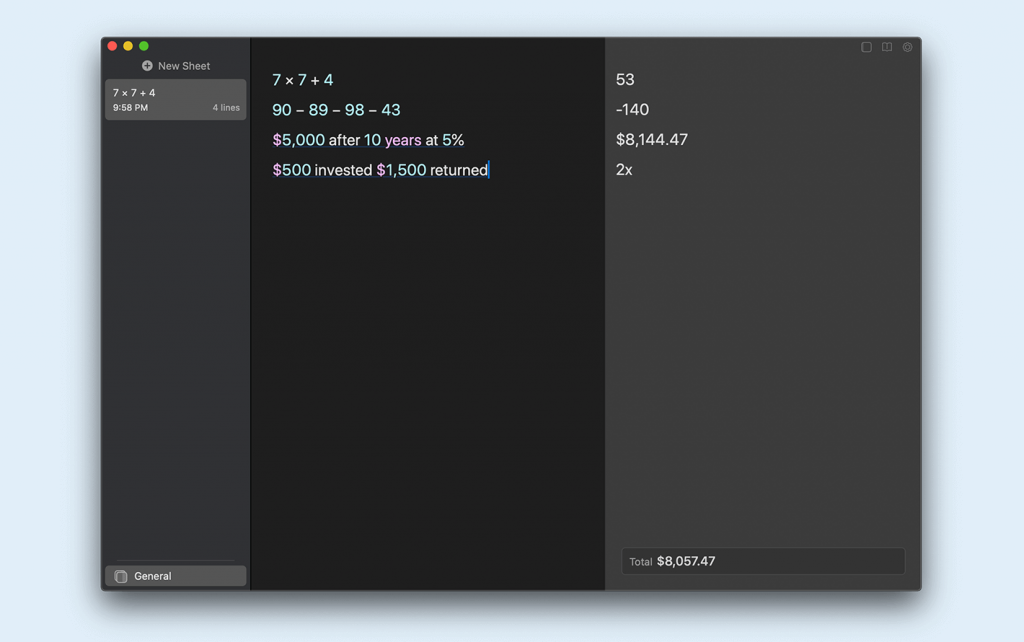Toggle the sidebar layout icon in the top right

pyautogui.click(x=866, y=47)
